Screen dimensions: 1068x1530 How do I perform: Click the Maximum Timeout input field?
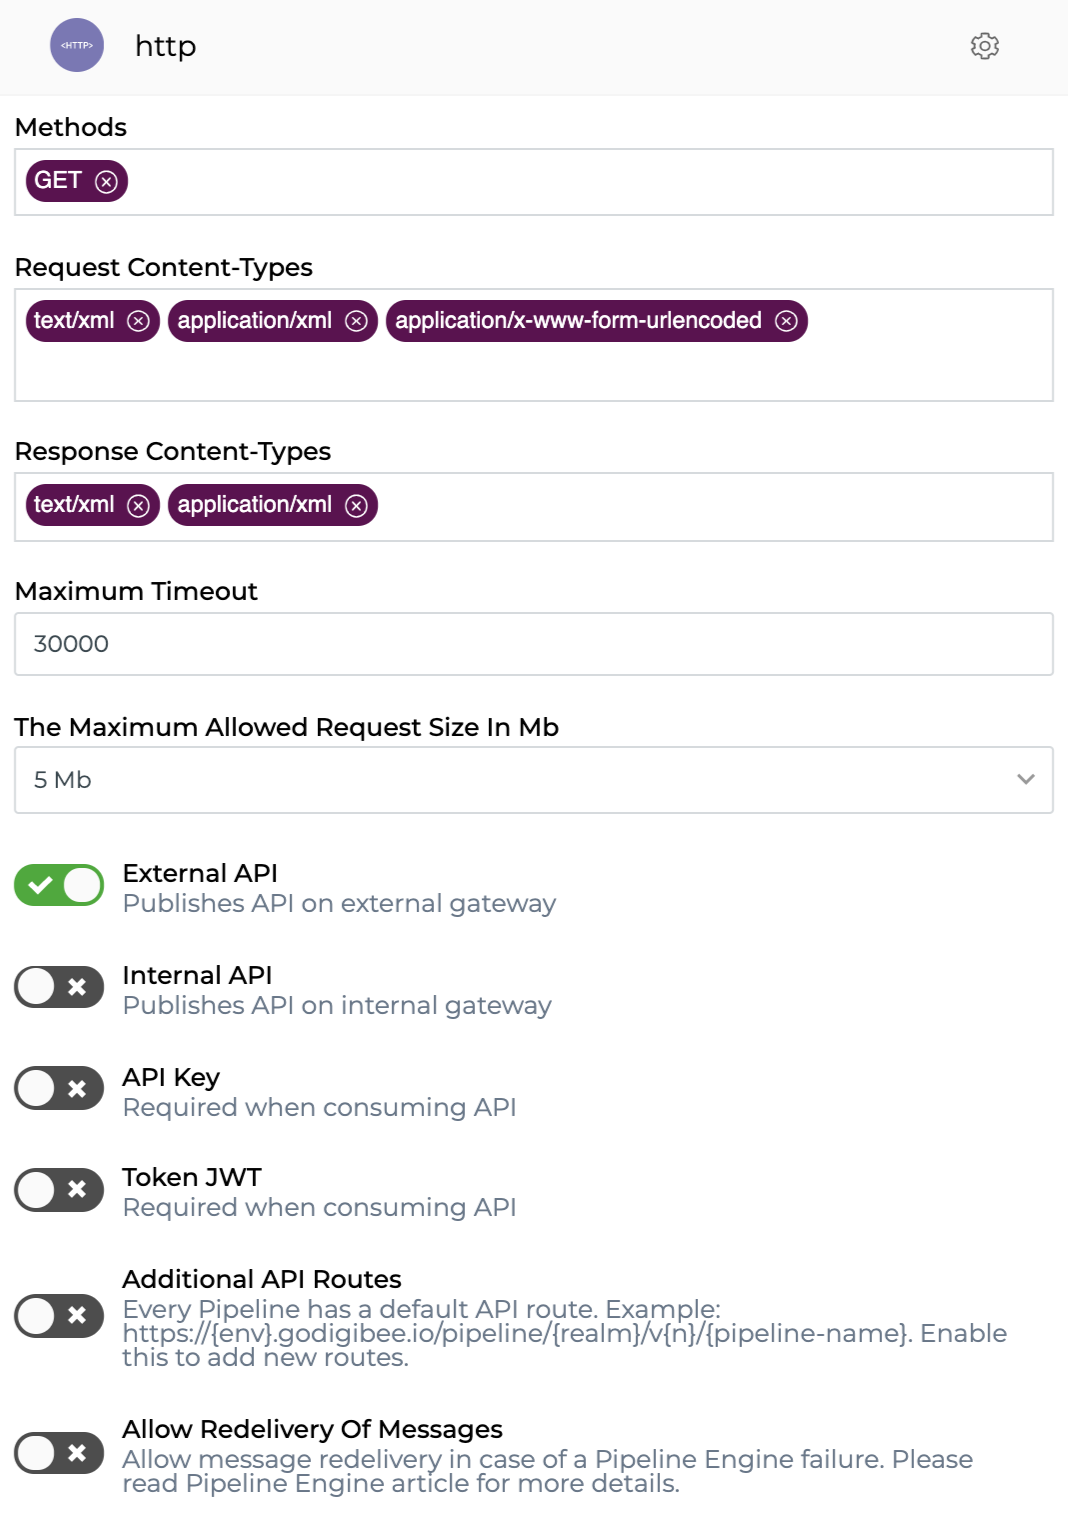click(533, 644)
